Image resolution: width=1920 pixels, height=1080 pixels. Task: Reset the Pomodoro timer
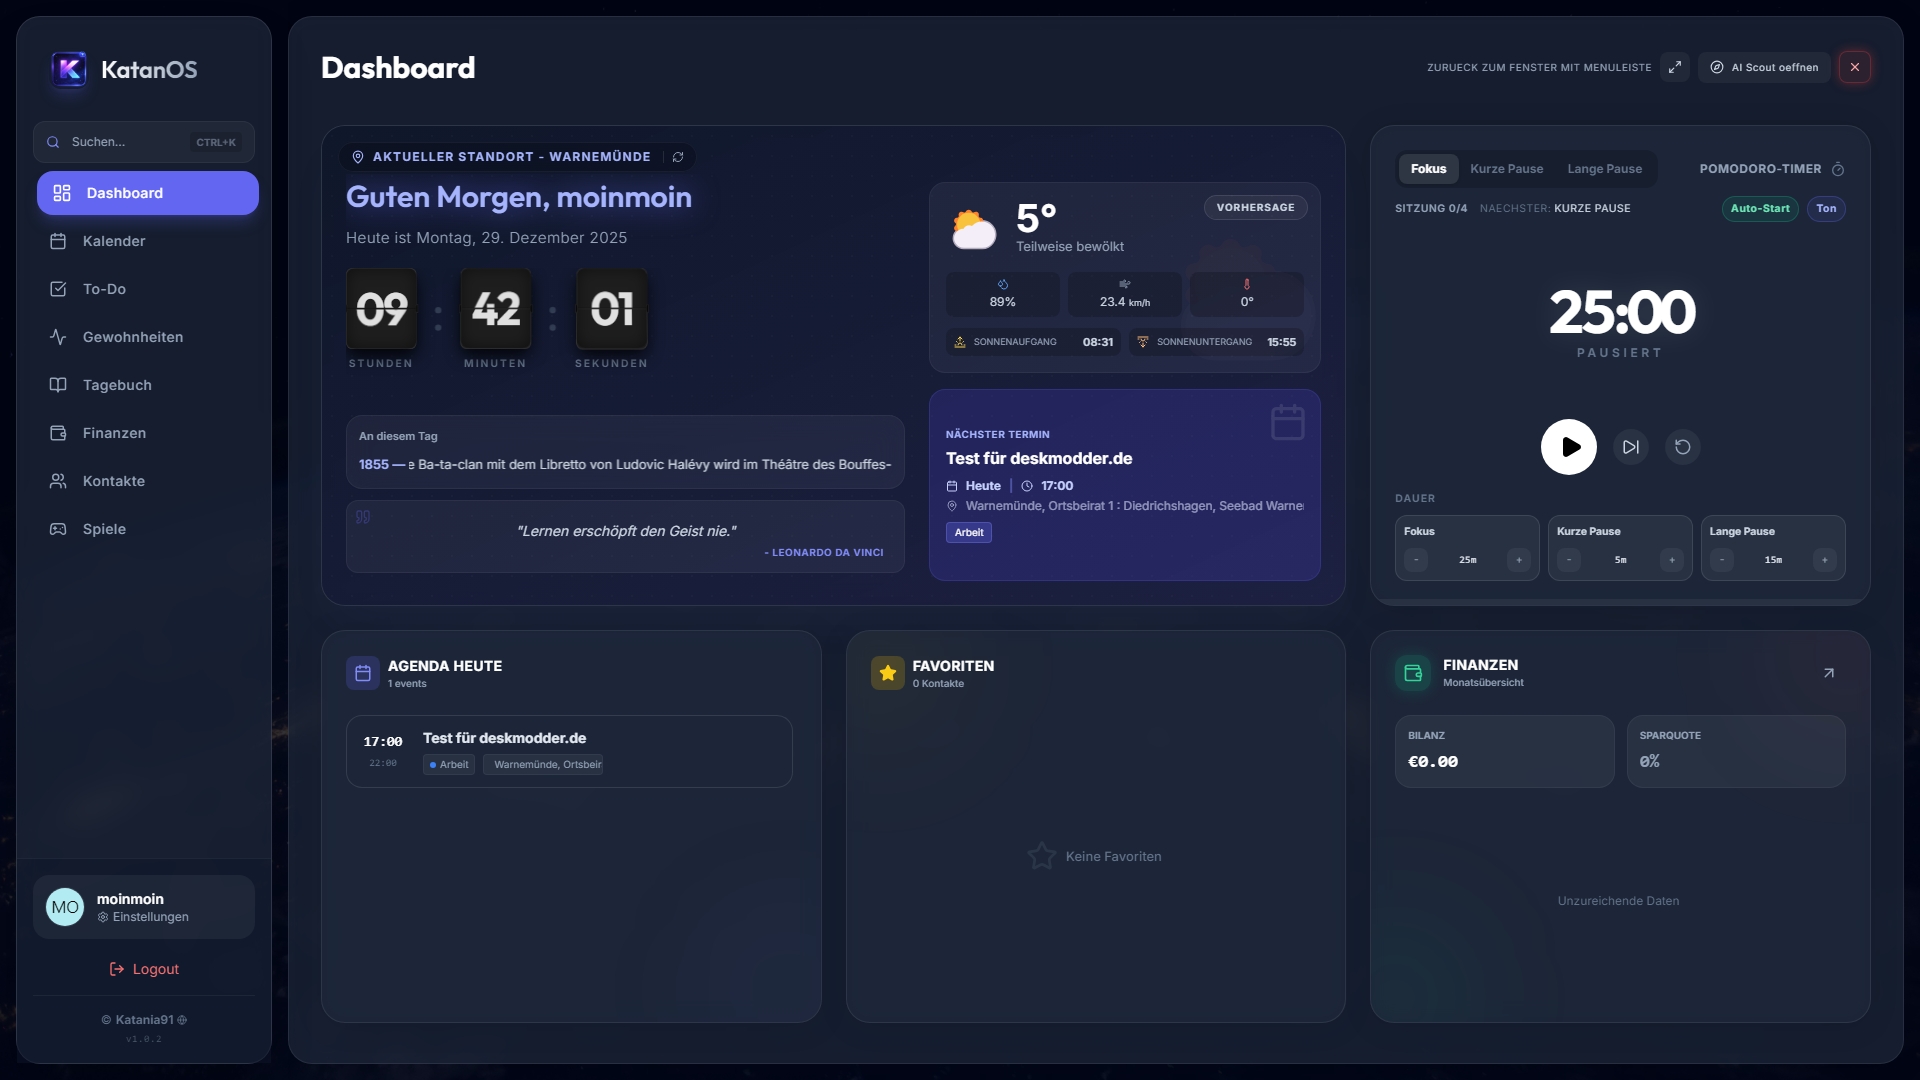click(x=1683, y=447)
